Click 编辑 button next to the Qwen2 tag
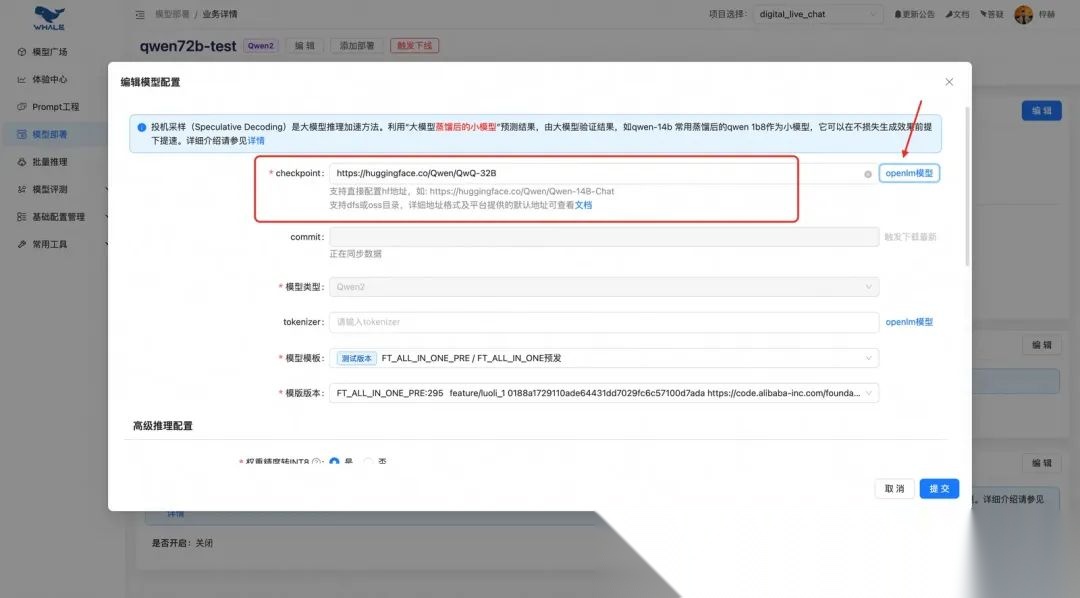Image resolution: width=1080 pixels, height=598 pixels. point(304,46)
